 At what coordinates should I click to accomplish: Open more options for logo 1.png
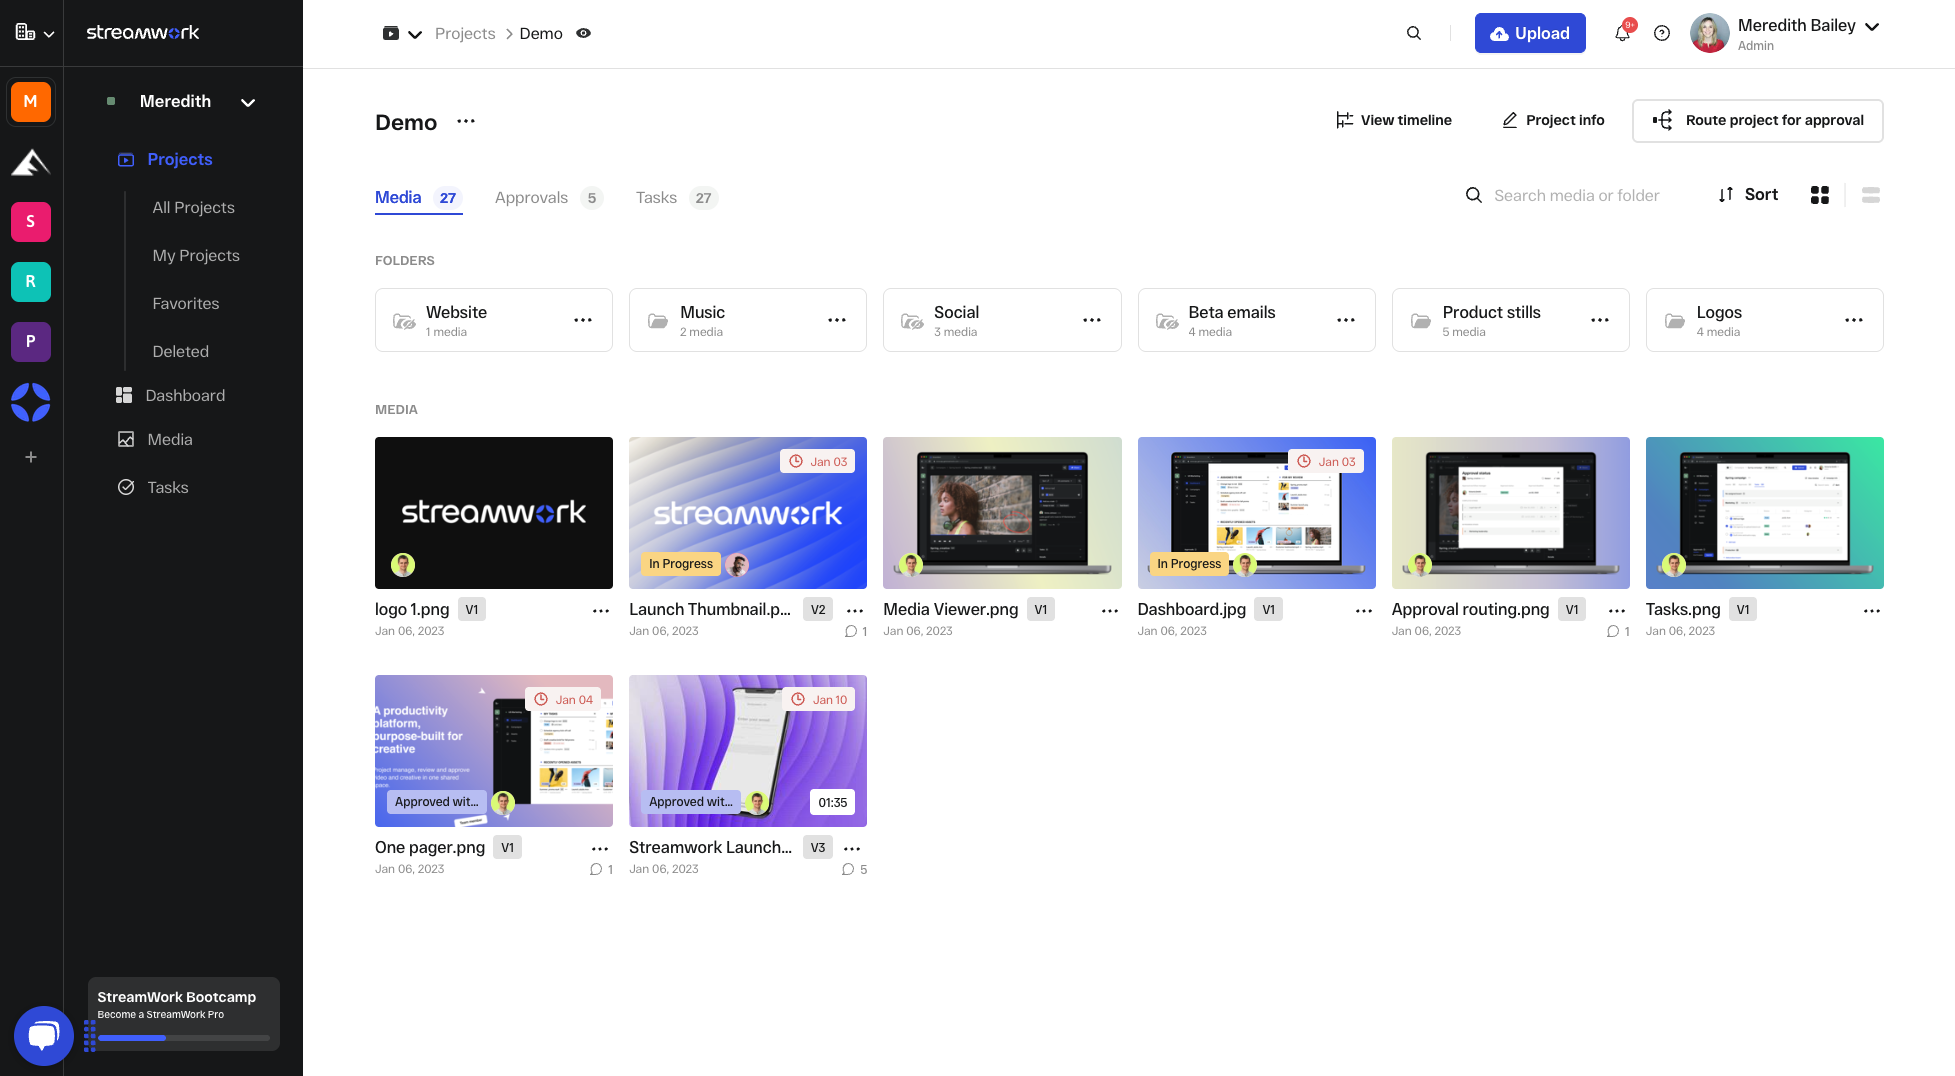pos(601,610)
